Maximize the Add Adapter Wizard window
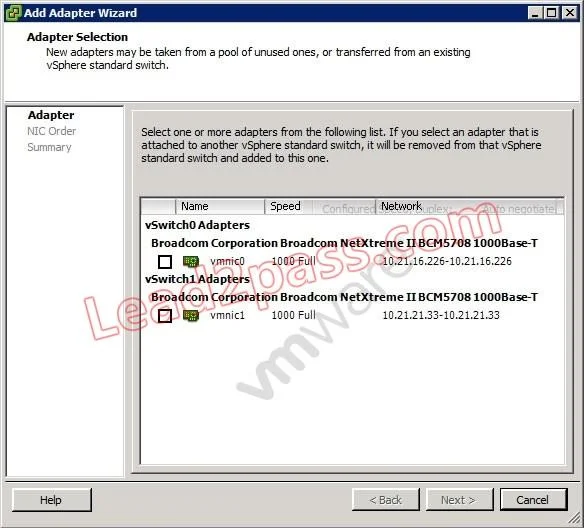 (551, 13)
